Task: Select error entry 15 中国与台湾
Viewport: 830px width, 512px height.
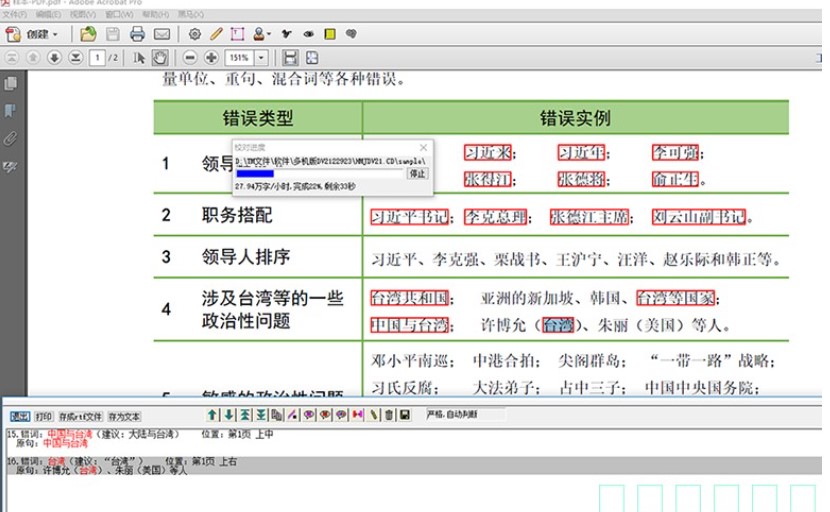Action: (140, 438)
